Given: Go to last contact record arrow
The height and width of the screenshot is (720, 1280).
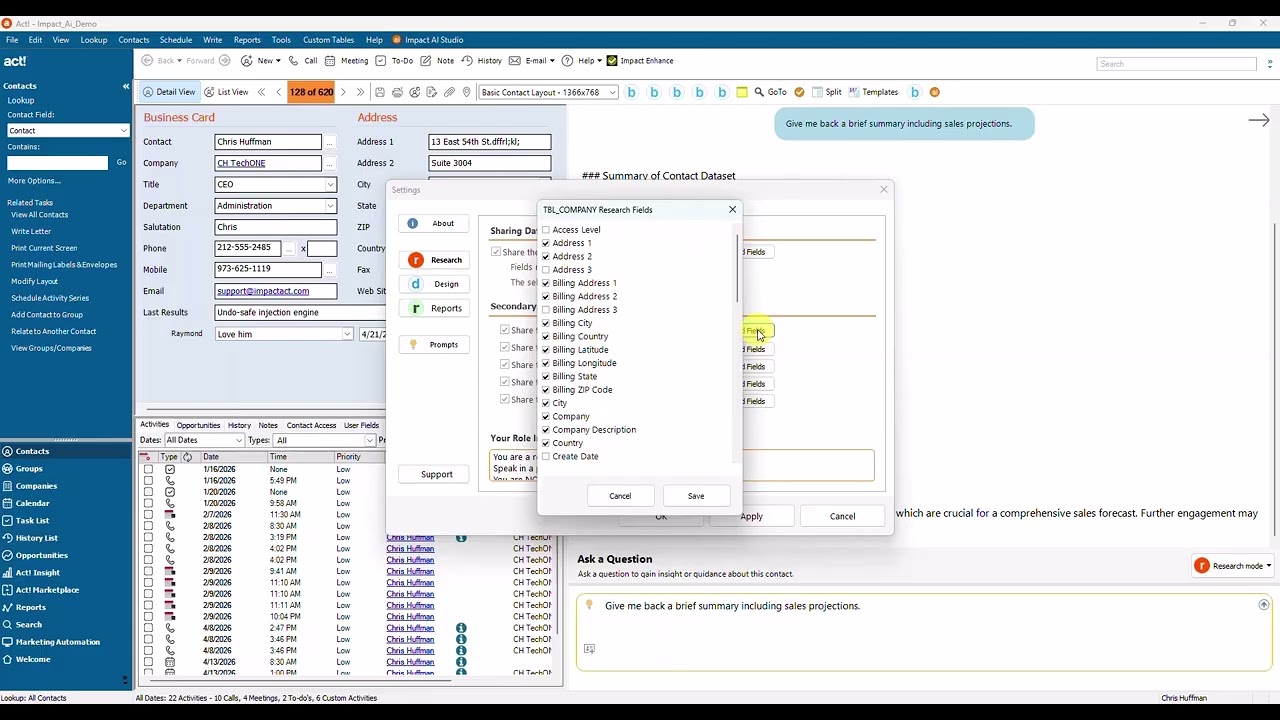Looking at the screenshot, I should click(360, 92).
